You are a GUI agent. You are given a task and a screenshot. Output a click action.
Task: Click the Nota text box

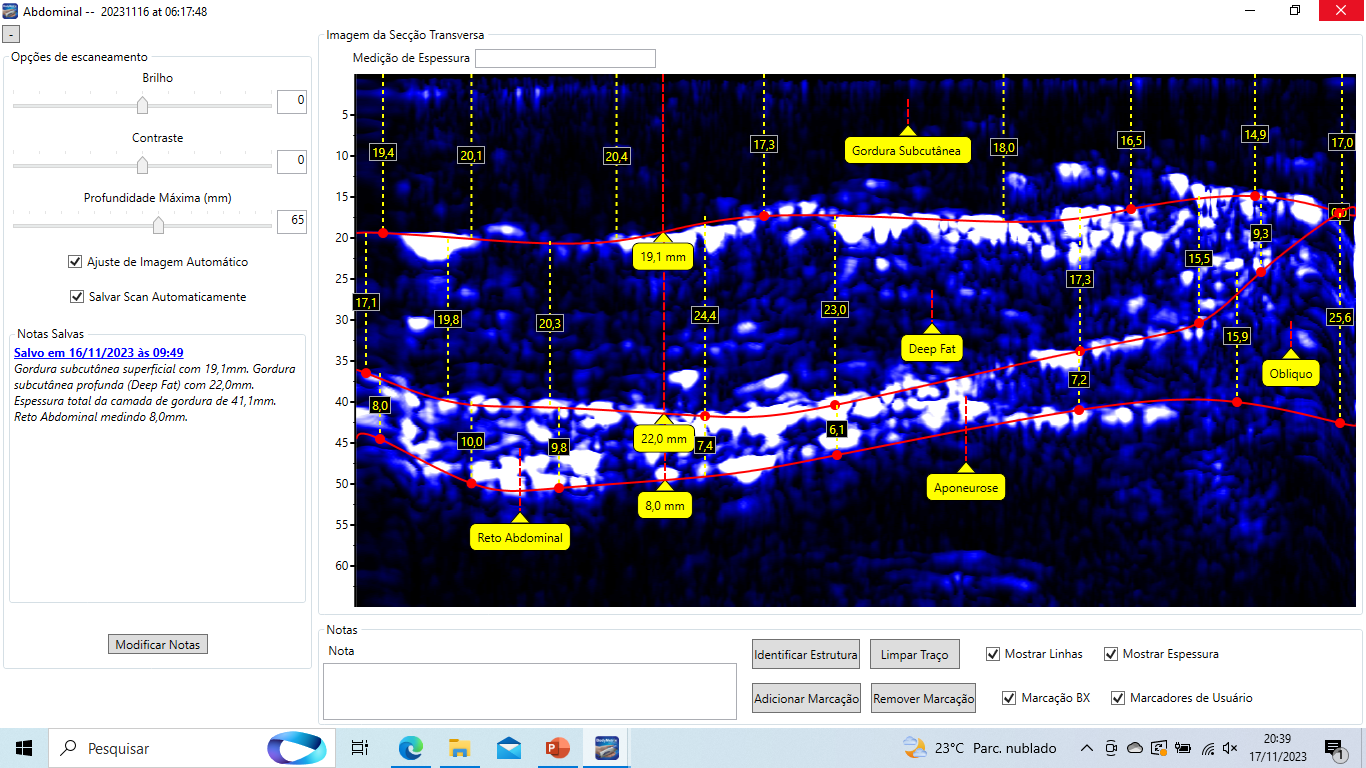click(x=529, y=690)
